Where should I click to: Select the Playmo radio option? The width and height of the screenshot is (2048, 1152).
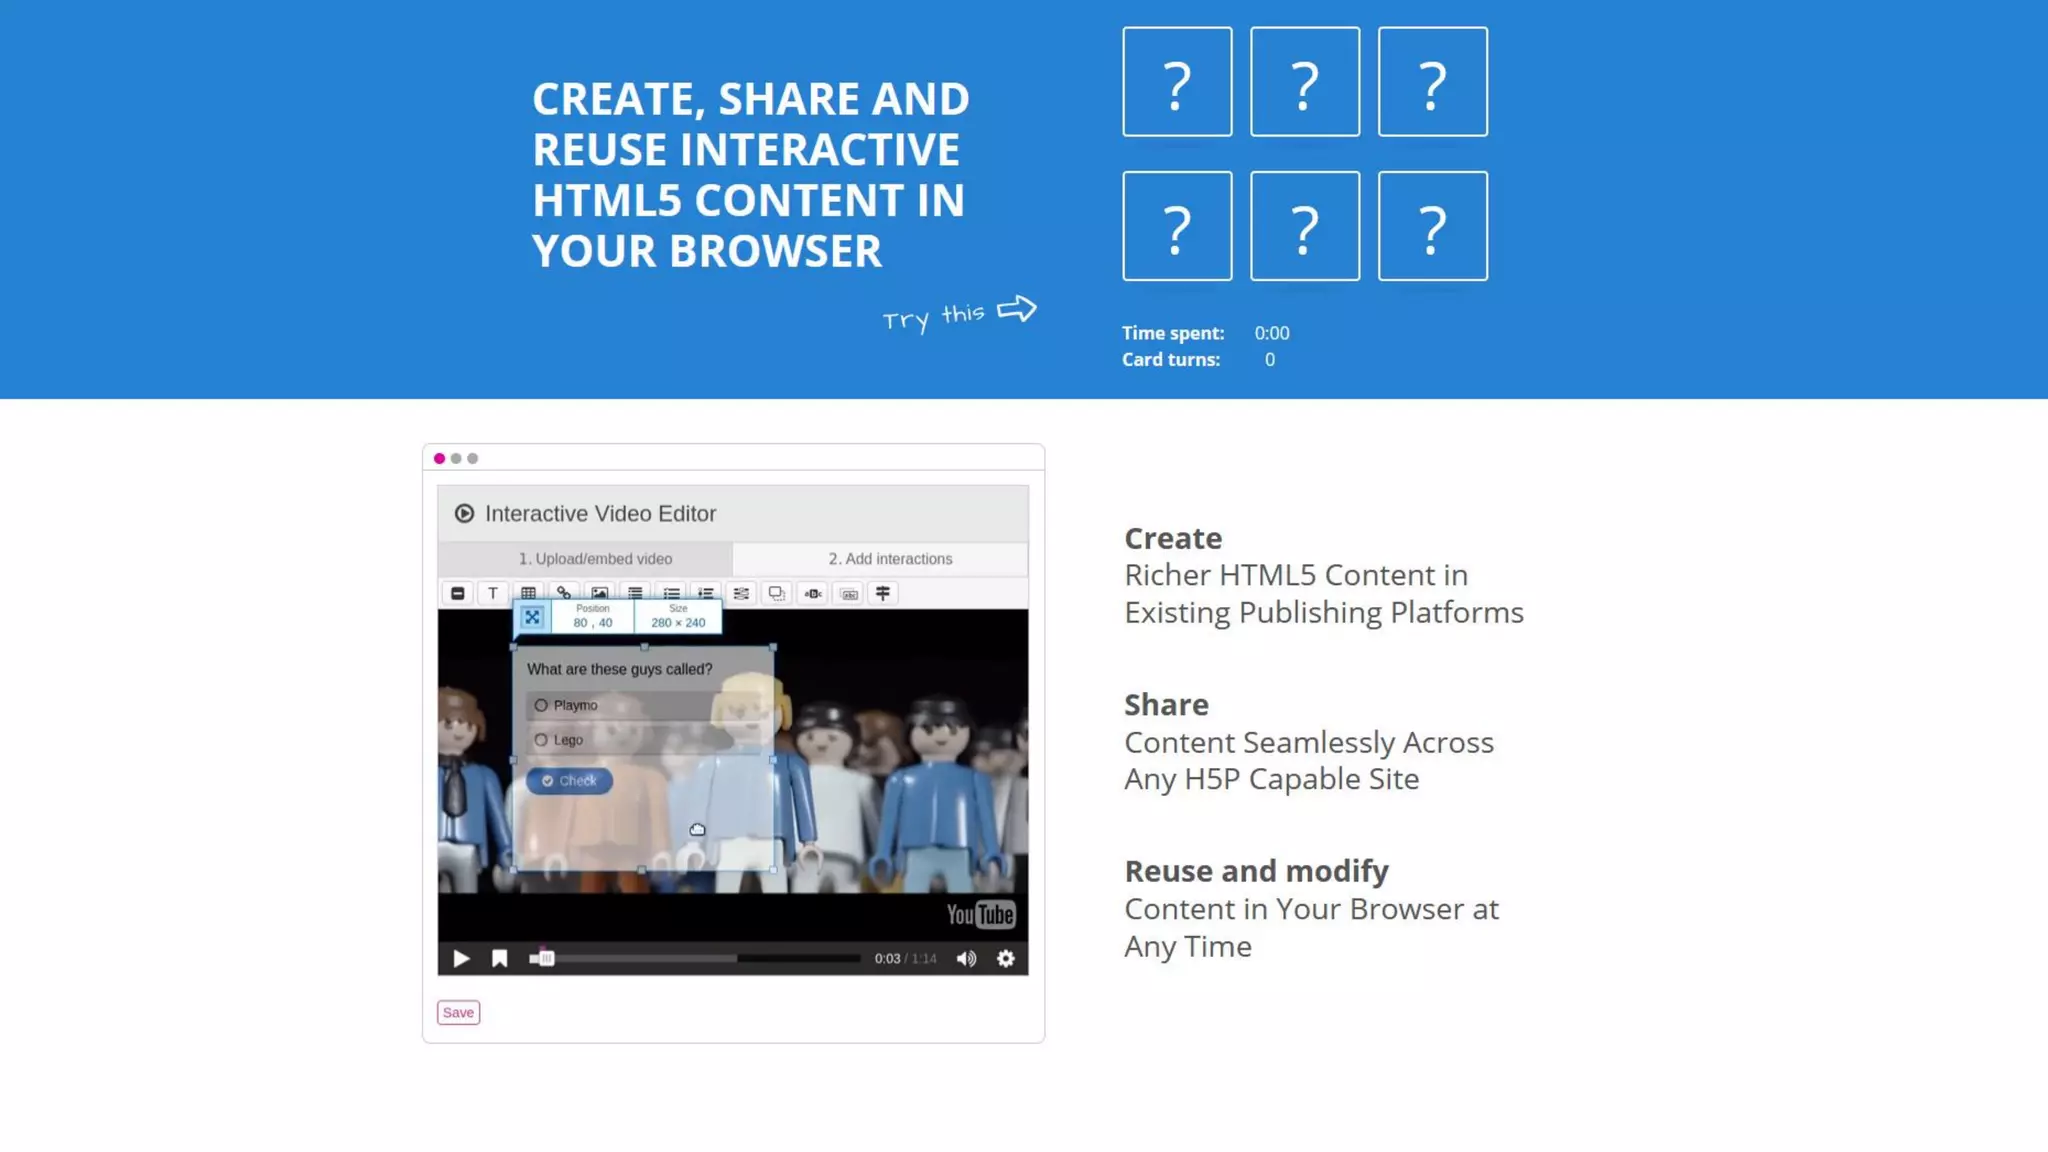coord(541,705)
